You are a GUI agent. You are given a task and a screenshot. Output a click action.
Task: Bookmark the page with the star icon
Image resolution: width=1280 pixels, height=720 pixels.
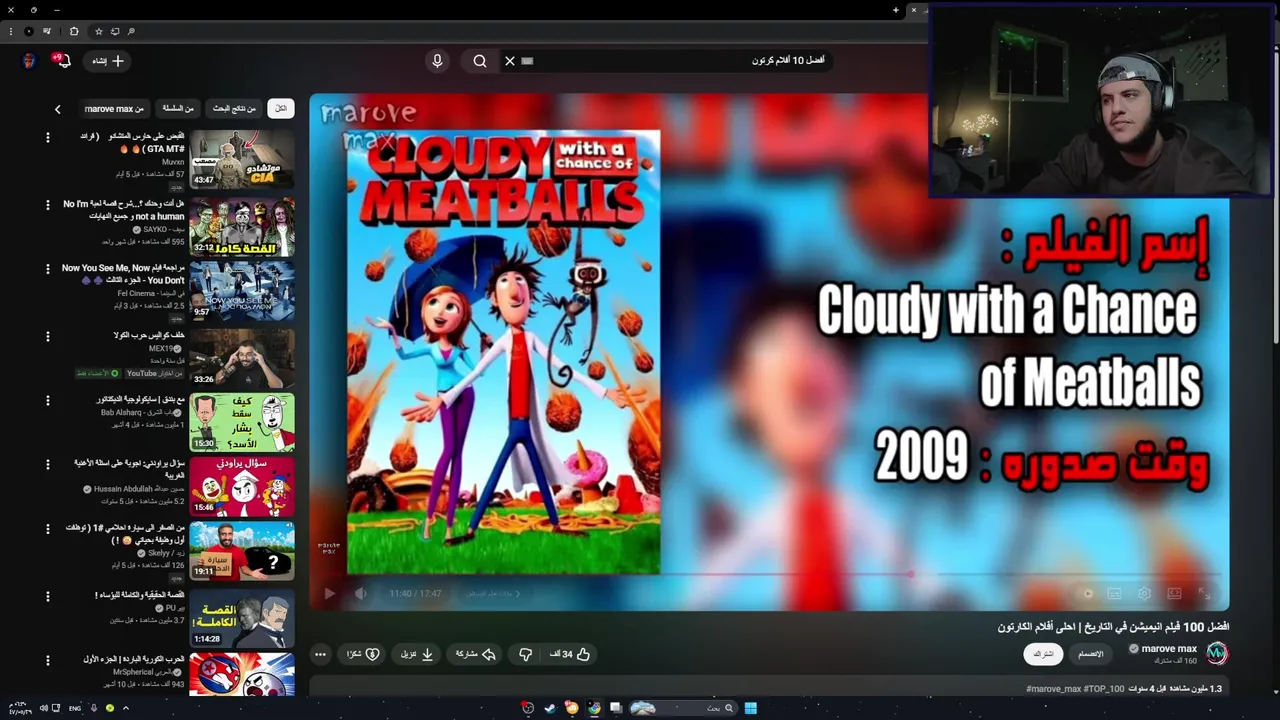pos(98,31)
